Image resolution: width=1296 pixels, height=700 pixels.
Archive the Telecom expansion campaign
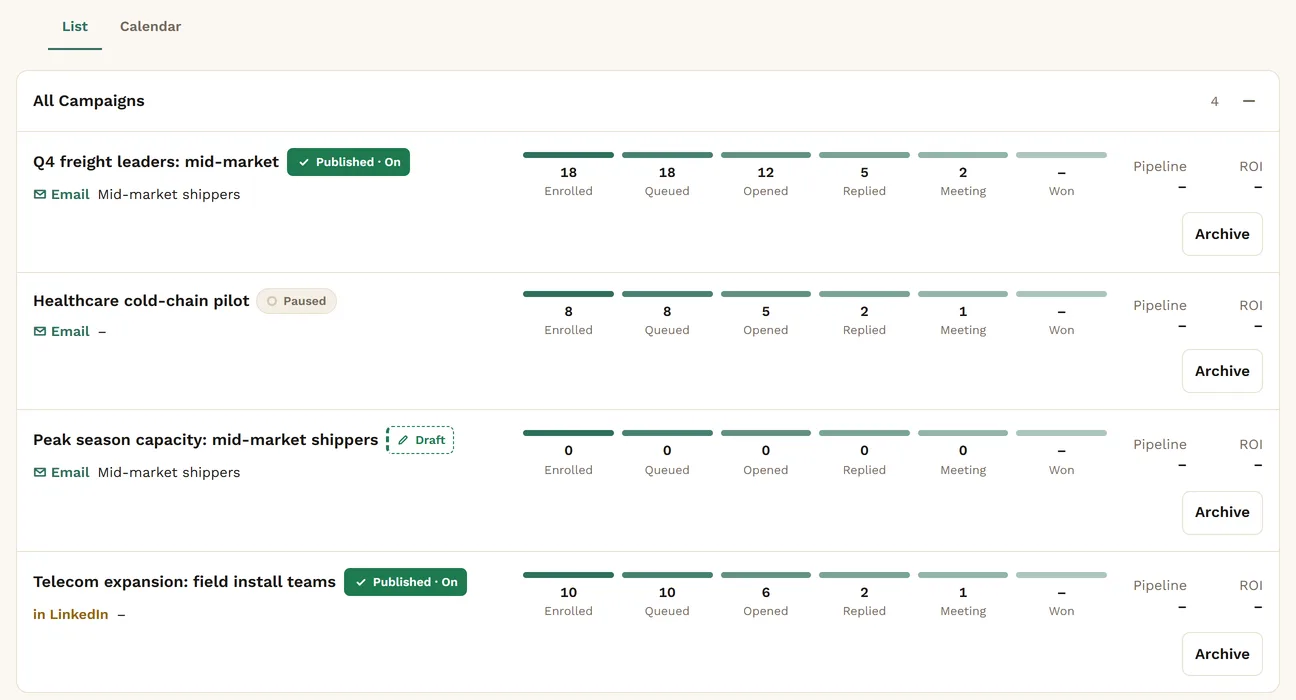click(1222, 654)
